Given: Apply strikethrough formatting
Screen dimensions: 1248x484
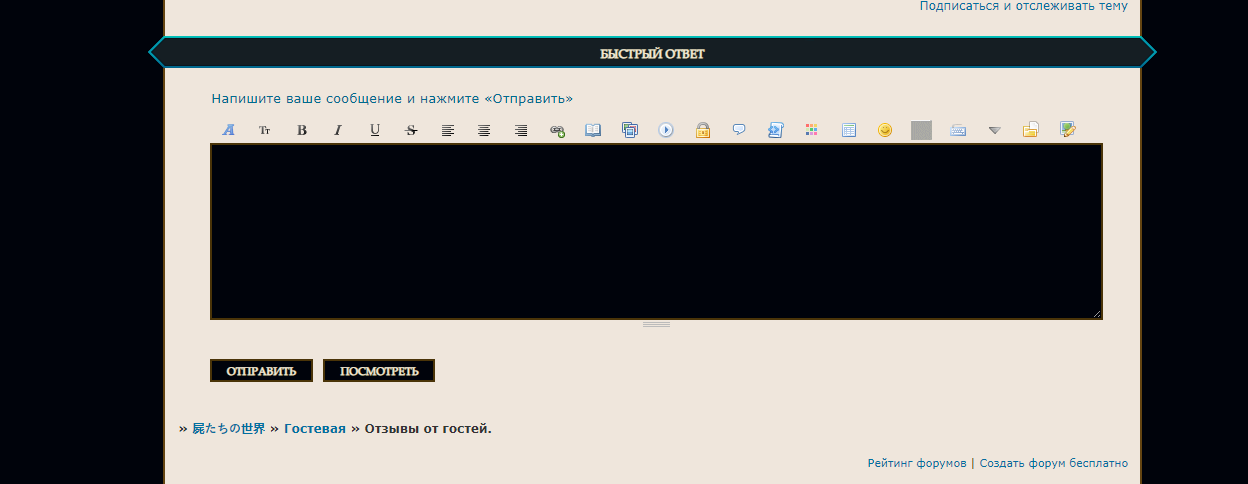Looking at the screenshot, I should [411, 130].
